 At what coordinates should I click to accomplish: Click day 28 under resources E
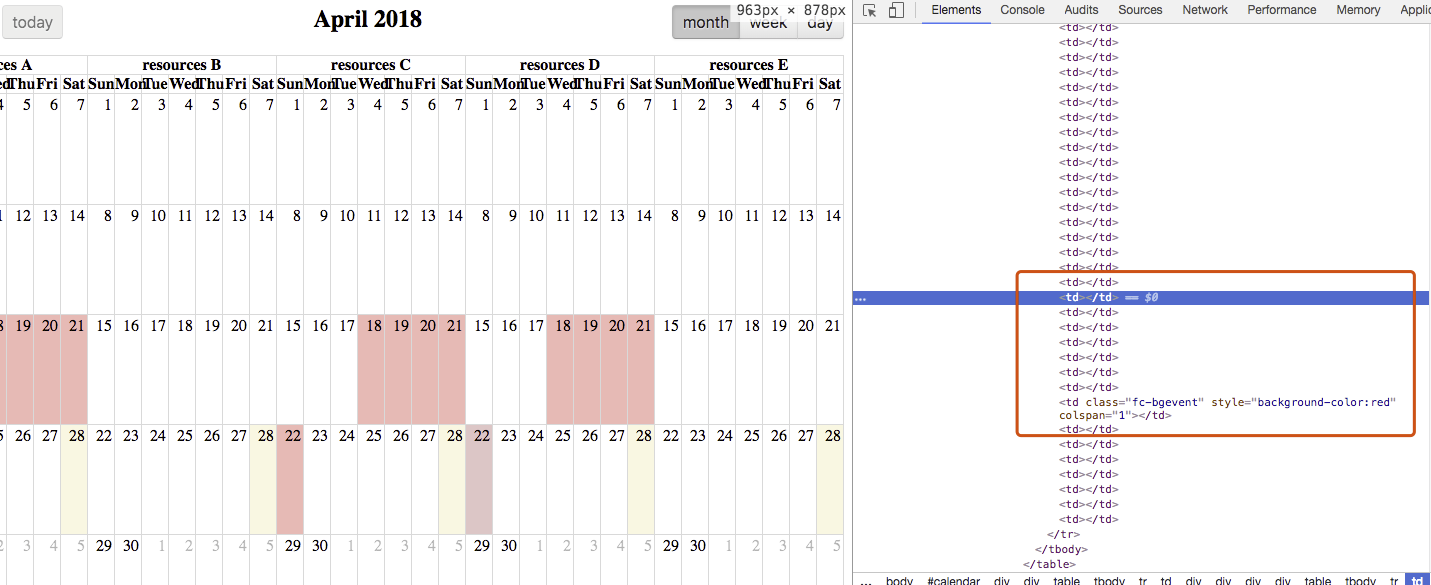[x=832, y=436]
